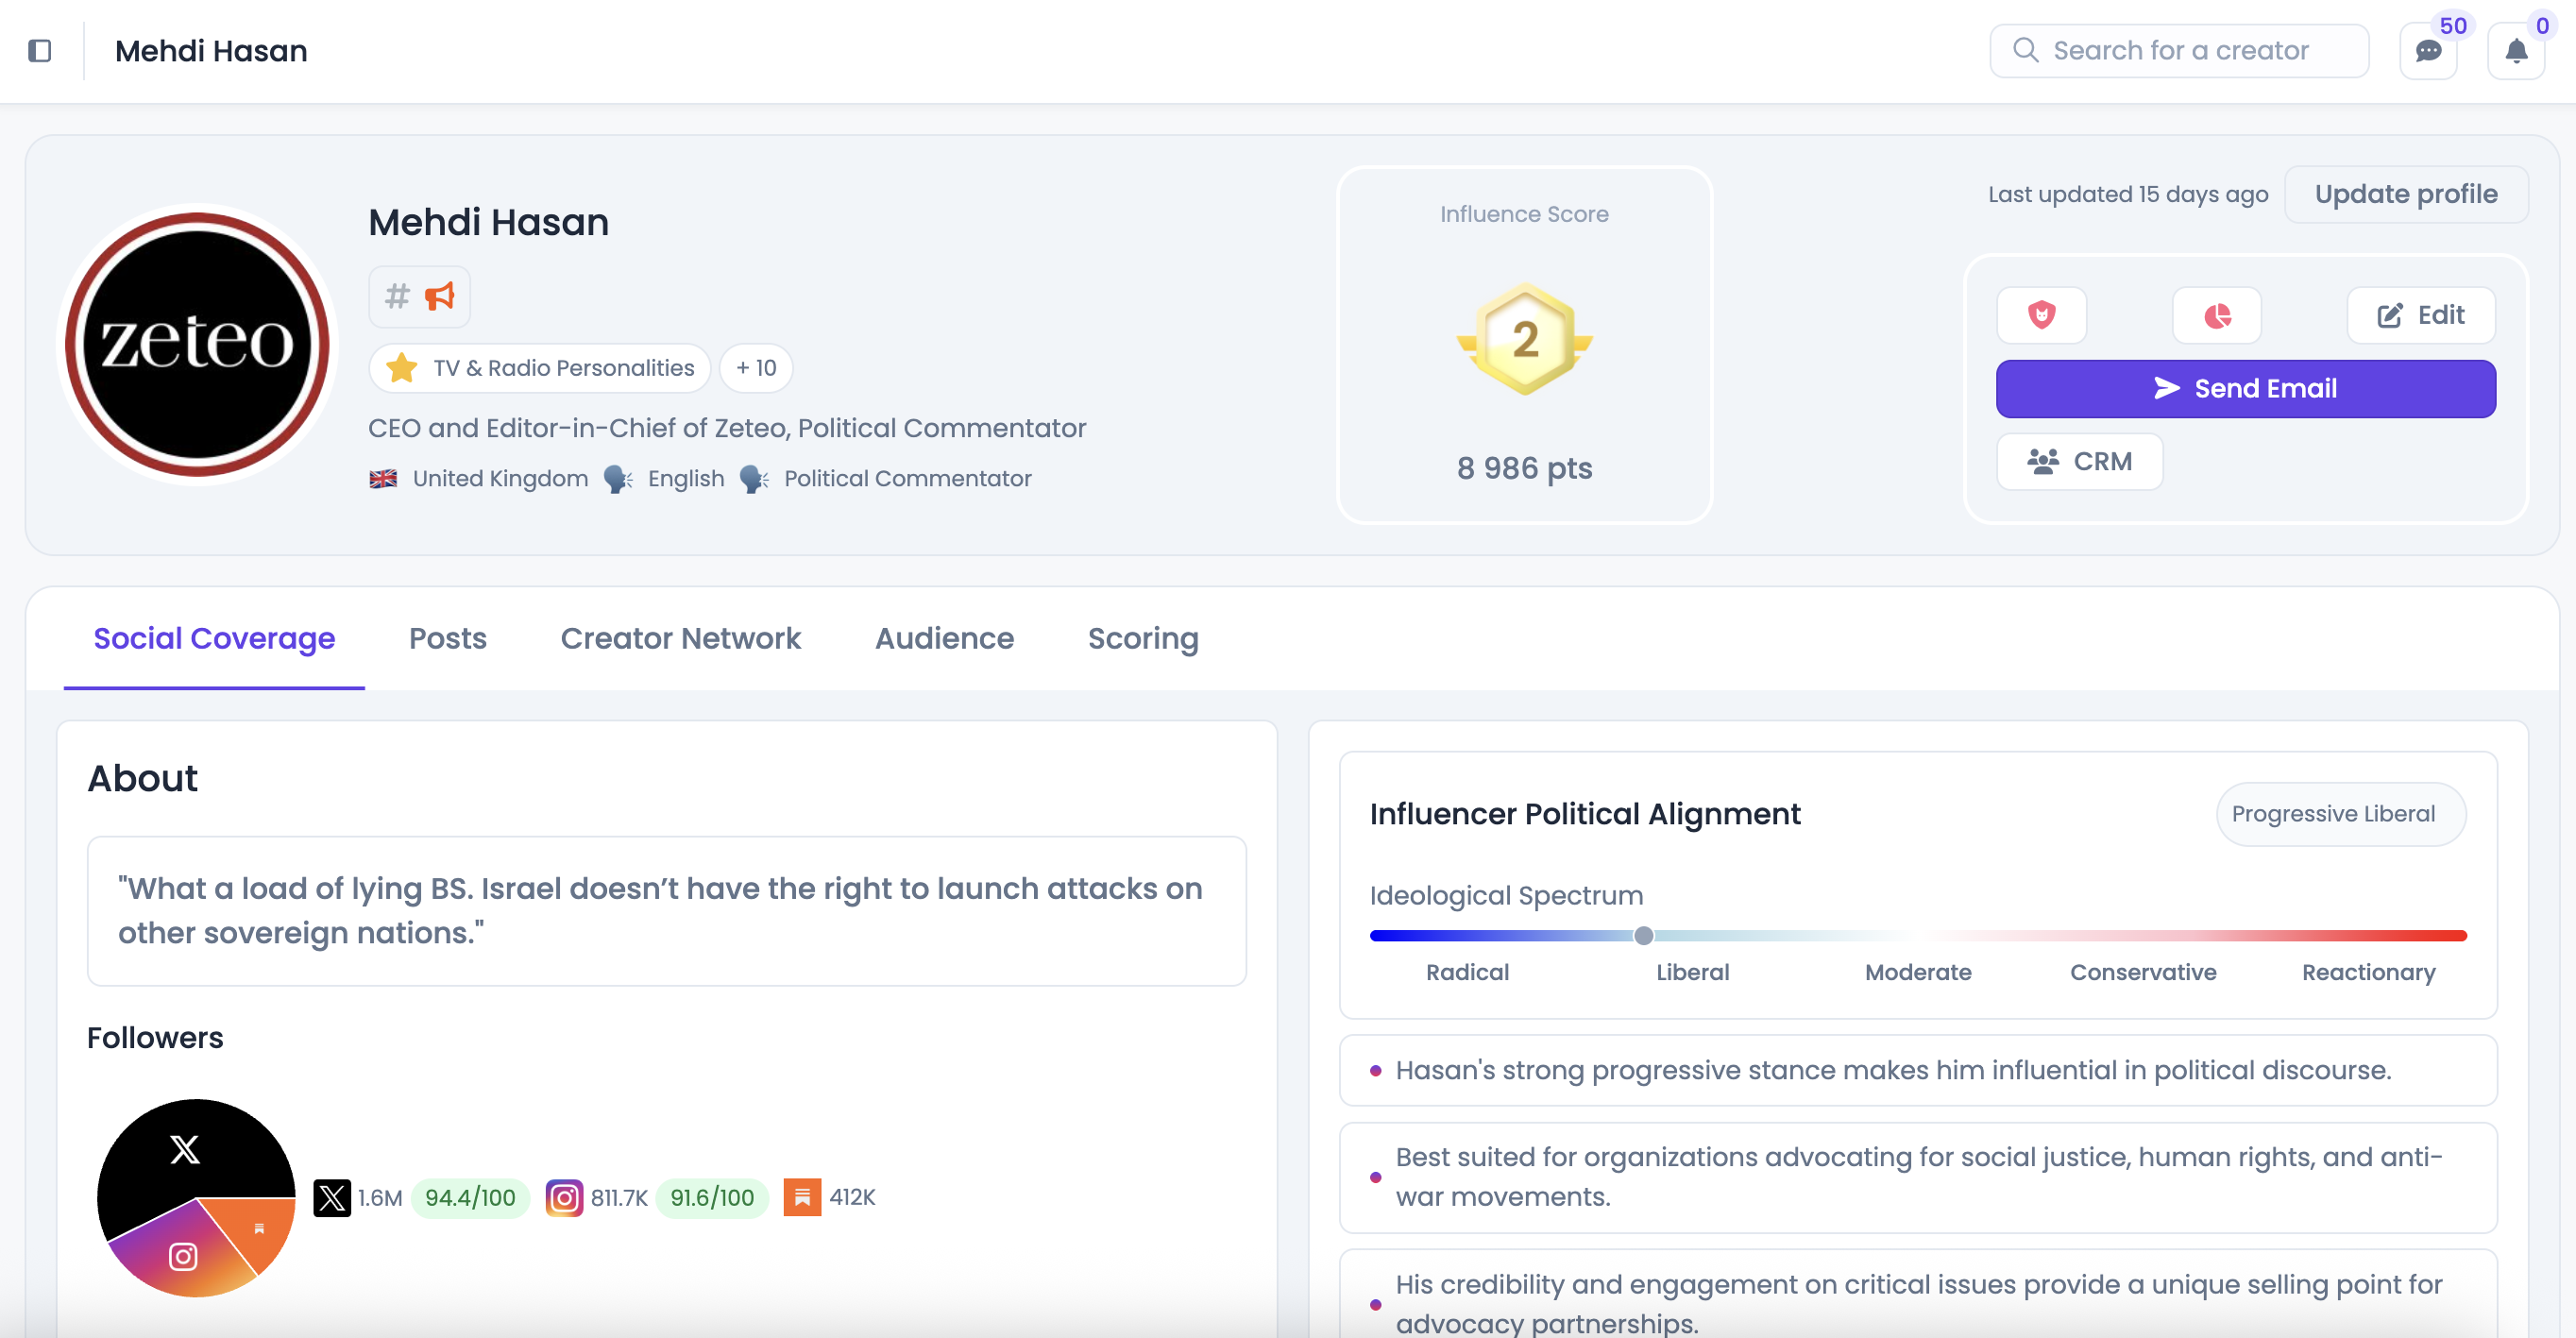Click the orange megaphone icon
The image size is (2576, 1338).
tap(440, 296)
